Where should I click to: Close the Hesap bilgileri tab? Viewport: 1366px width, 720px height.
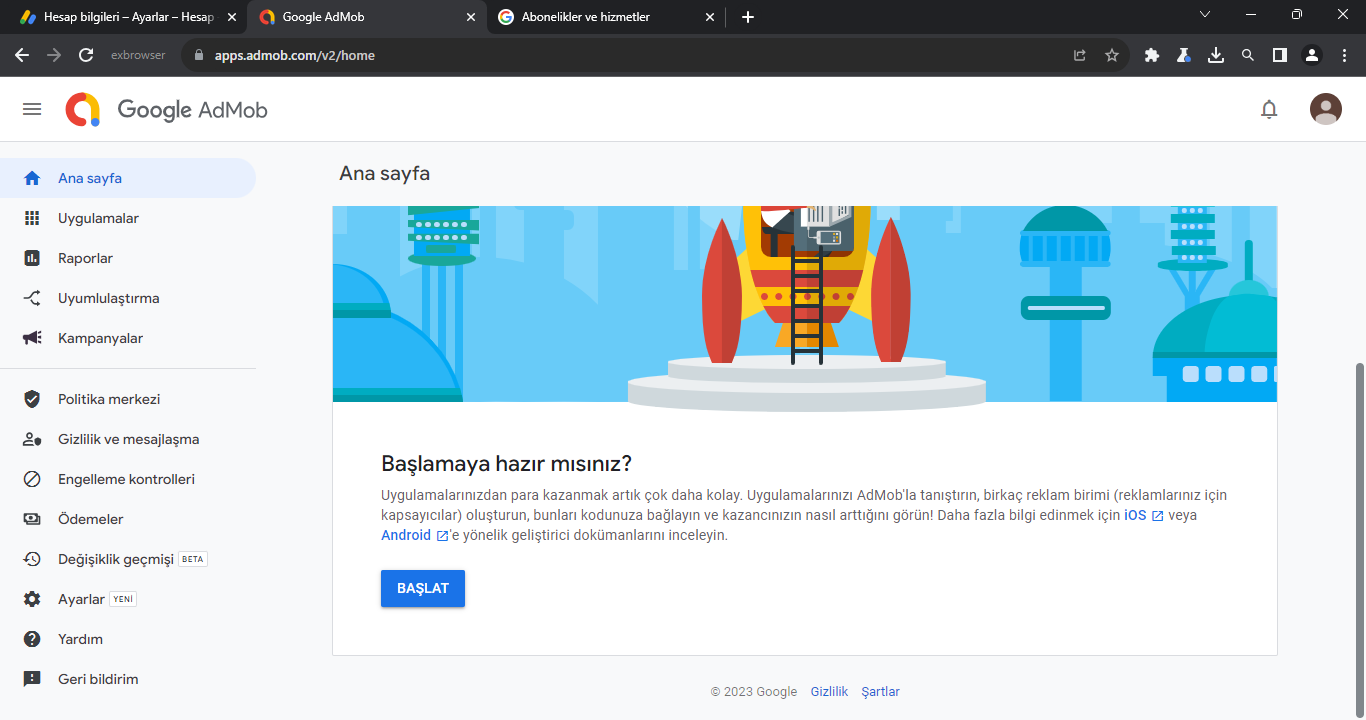[x=232, y=17]
